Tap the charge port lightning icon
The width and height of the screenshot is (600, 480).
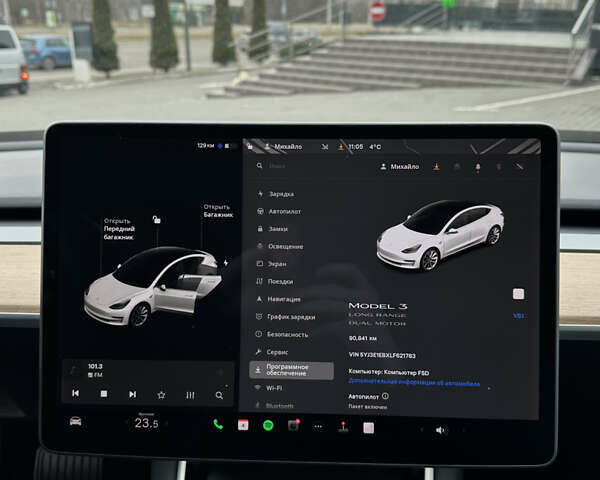(226, 263)
